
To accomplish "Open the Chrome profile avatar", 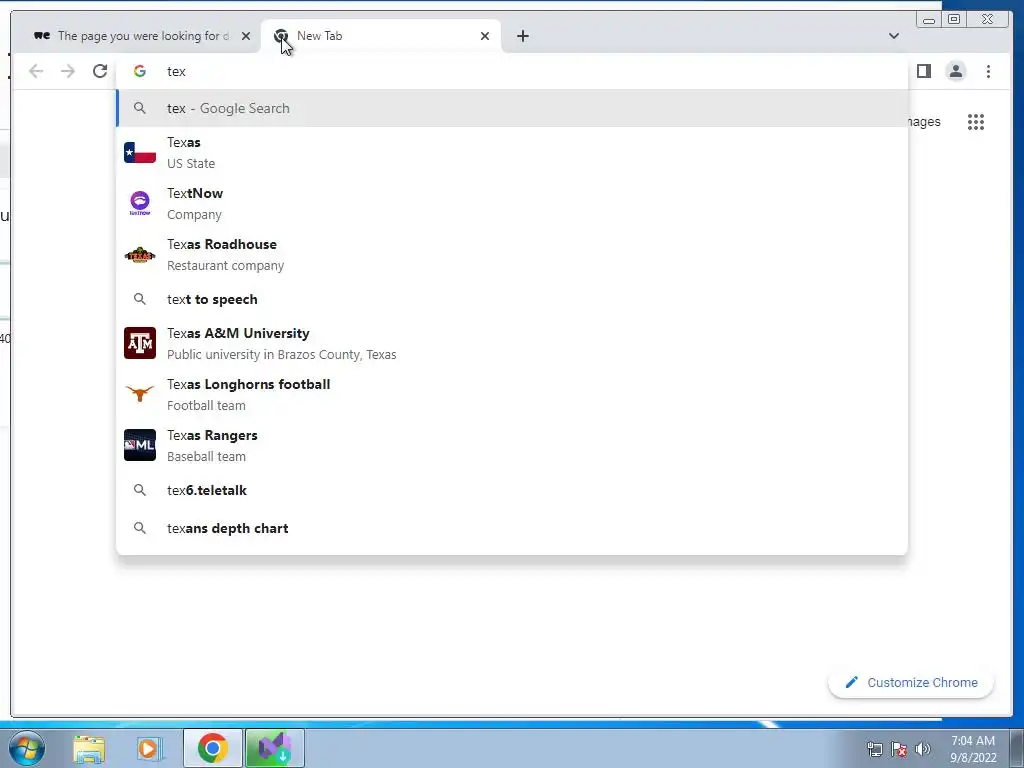I will click(955, 71).
